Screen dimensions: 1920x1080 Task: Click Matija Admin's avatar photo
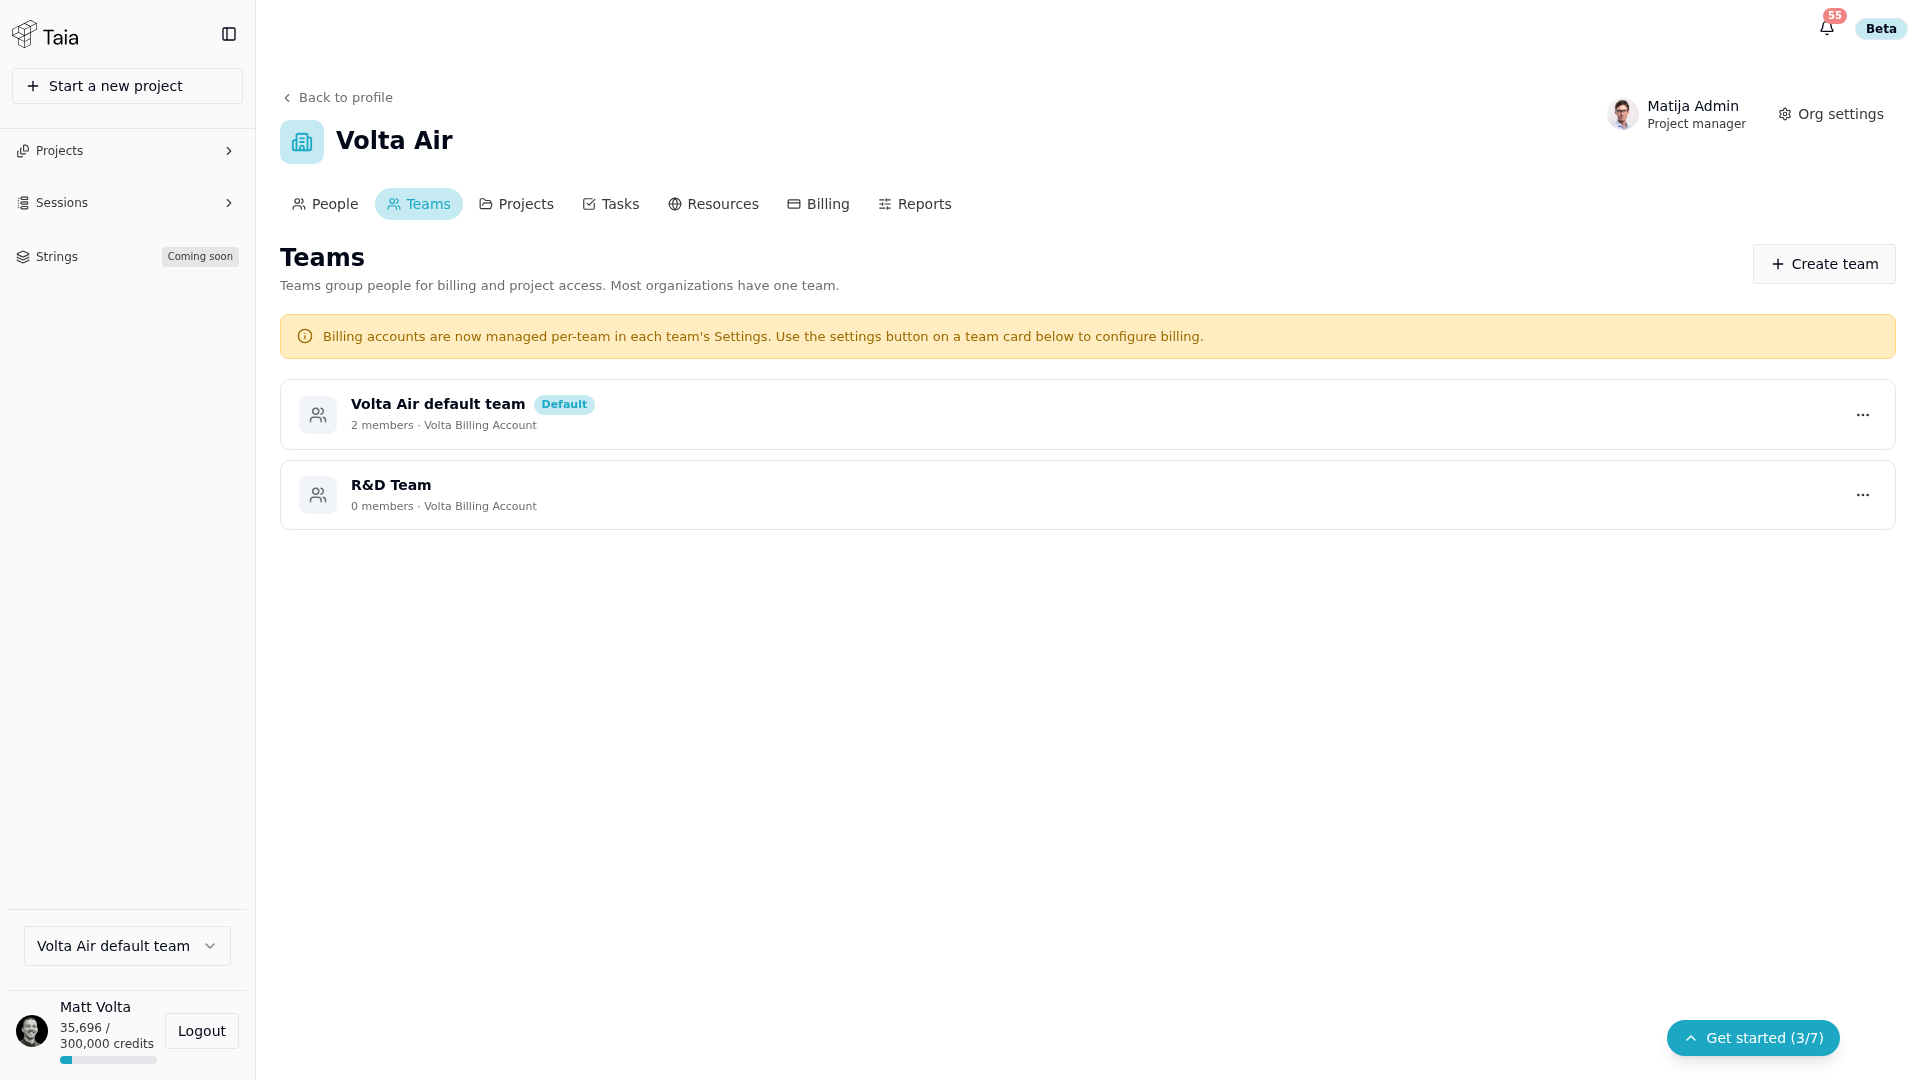pos(1623,114)
